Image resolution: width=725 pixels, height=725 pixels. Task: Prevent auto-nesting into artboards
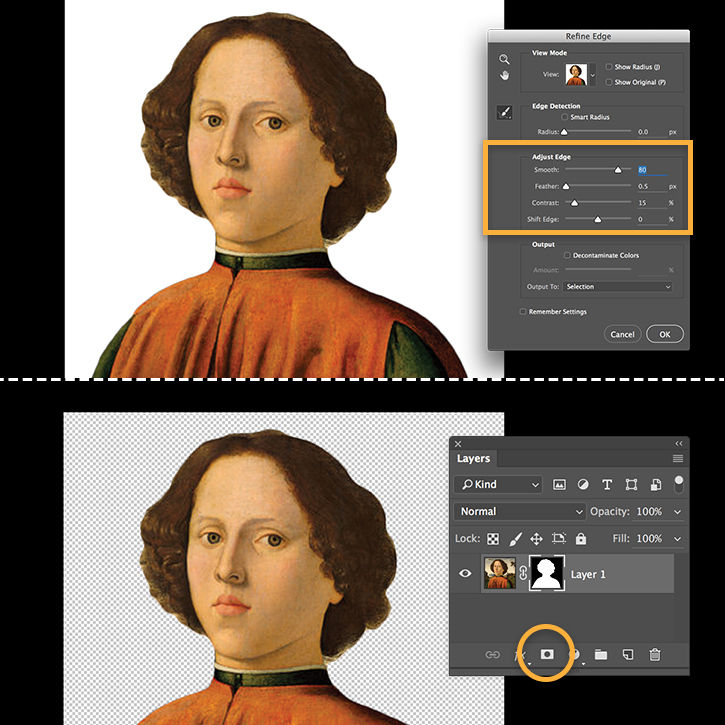[559, 538]
